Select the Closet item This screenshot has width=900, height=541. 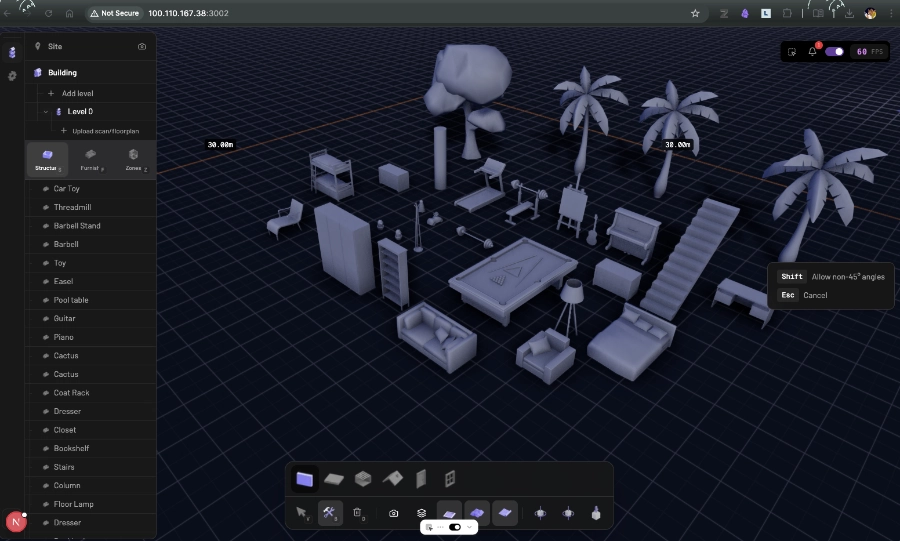pos(91,430)
